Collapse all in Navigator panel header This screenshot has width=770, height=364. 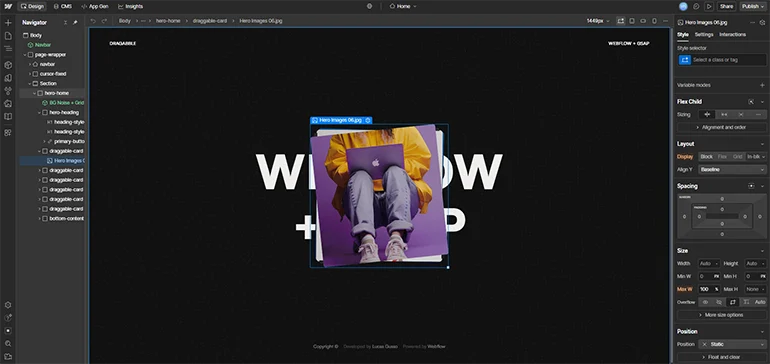[x=66, y=23]
